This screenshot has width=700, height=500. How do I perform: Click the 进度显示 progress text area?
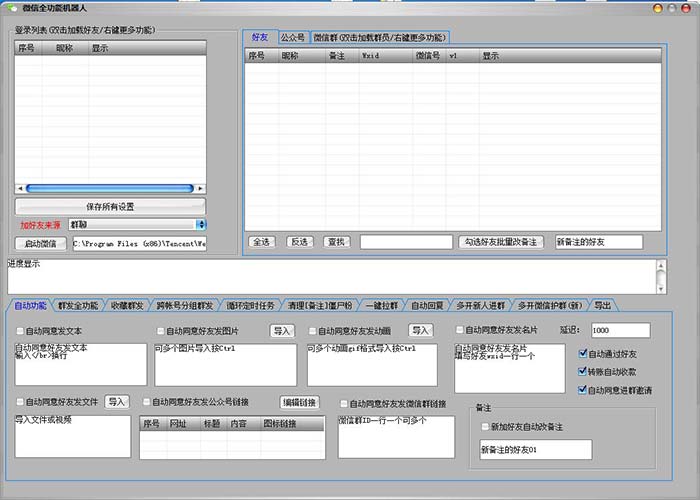pos(332,277)
